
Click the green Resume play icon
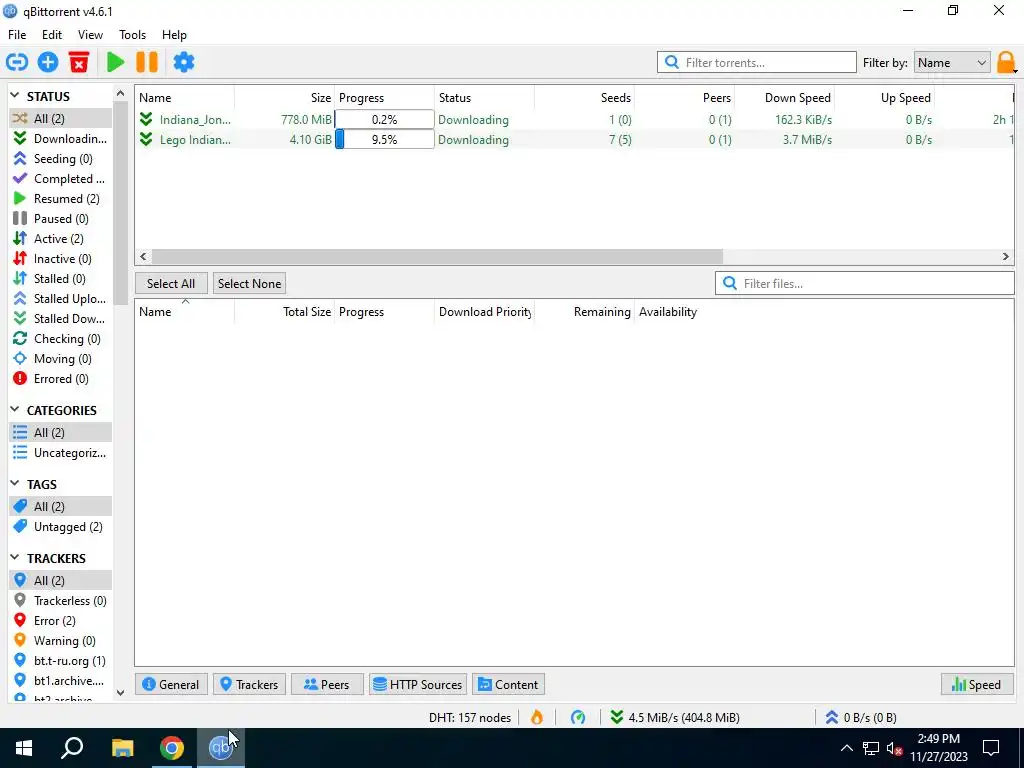(116, 62)
